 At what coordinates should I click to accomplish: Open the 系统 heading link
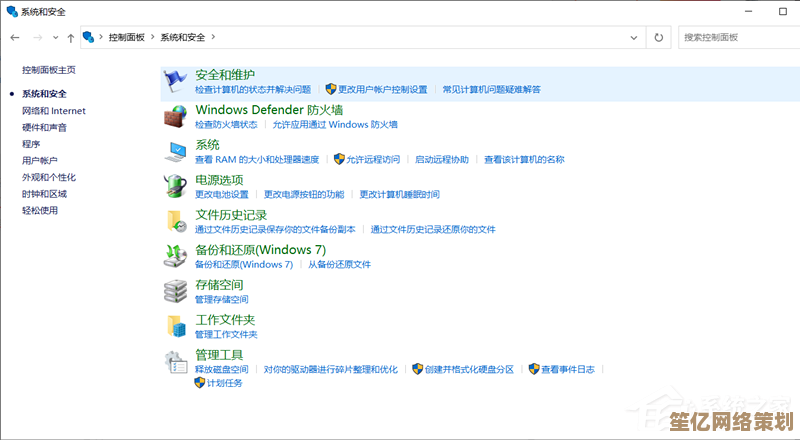(207, 145)
